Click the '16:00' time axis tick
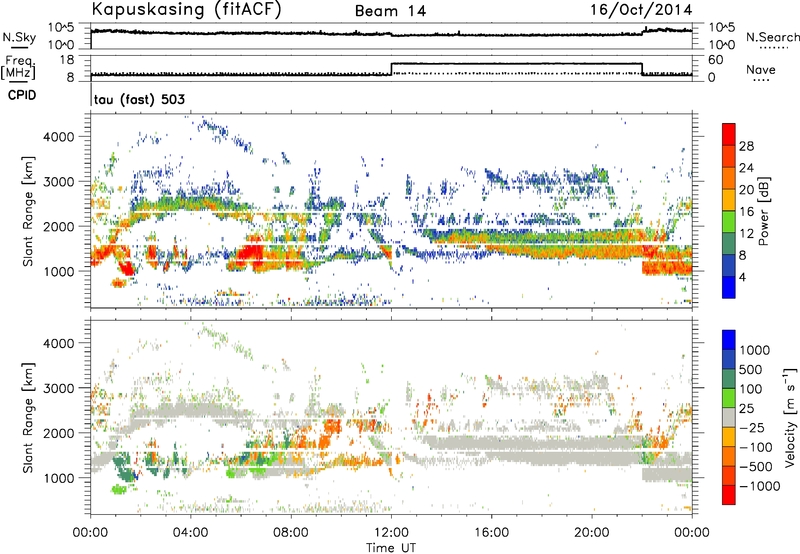Screen dimensions: 800x554 click(491, 533)
